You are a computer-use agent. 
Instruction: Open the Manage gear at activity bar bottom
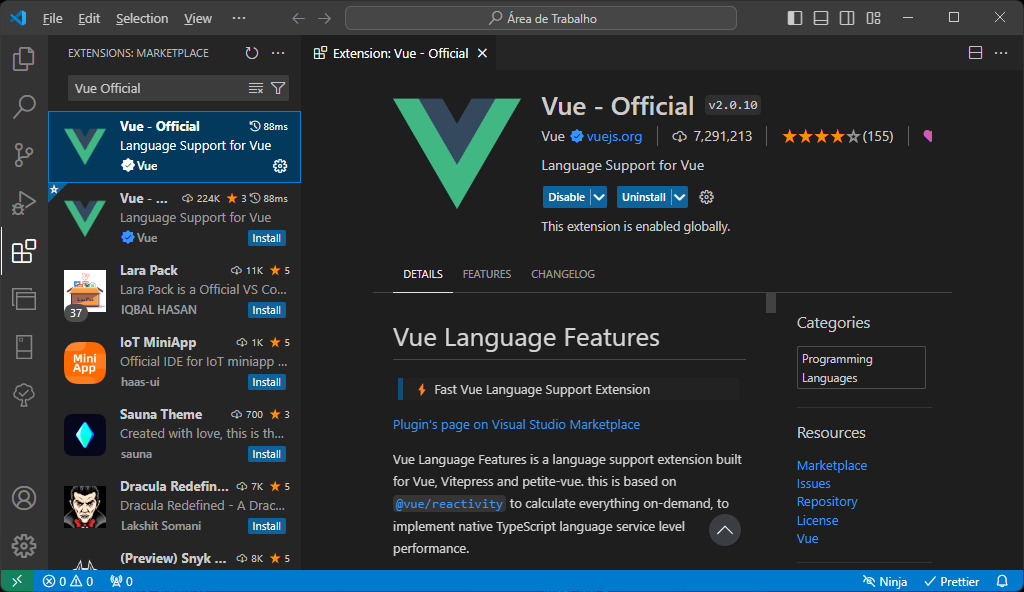click(24, 546)
